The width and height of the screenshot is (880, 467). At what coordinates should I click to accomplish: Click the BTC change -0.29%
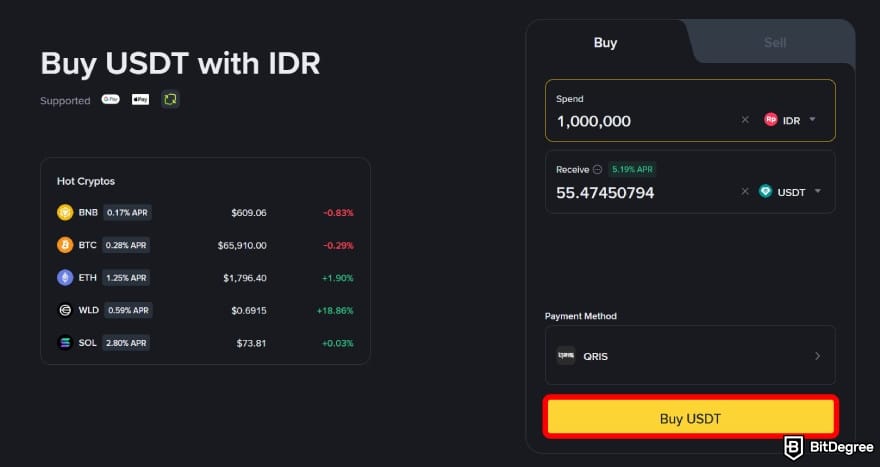tap(338, 245)
